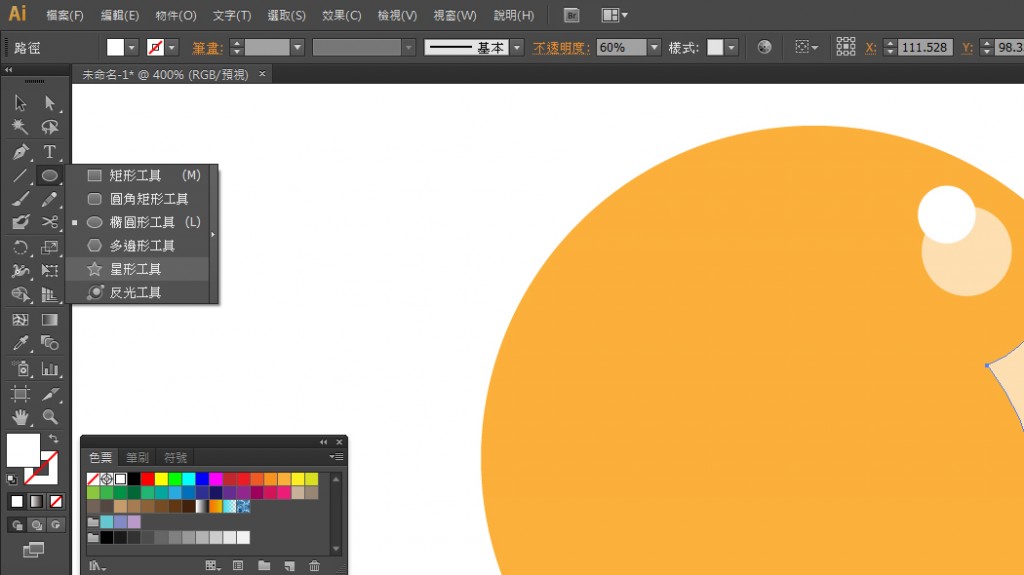Open fill color dropdown in control bar
Viewport: 1024px width, 575px height.
(x=132, y=48)
